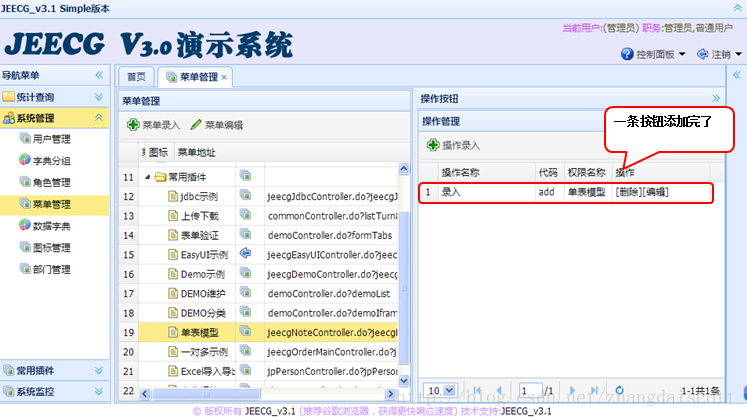Image resolution: width=747 pixels, height=417 pixels.
Task: Collapse the navigation menu panel
Action: (x=99, y=75)
